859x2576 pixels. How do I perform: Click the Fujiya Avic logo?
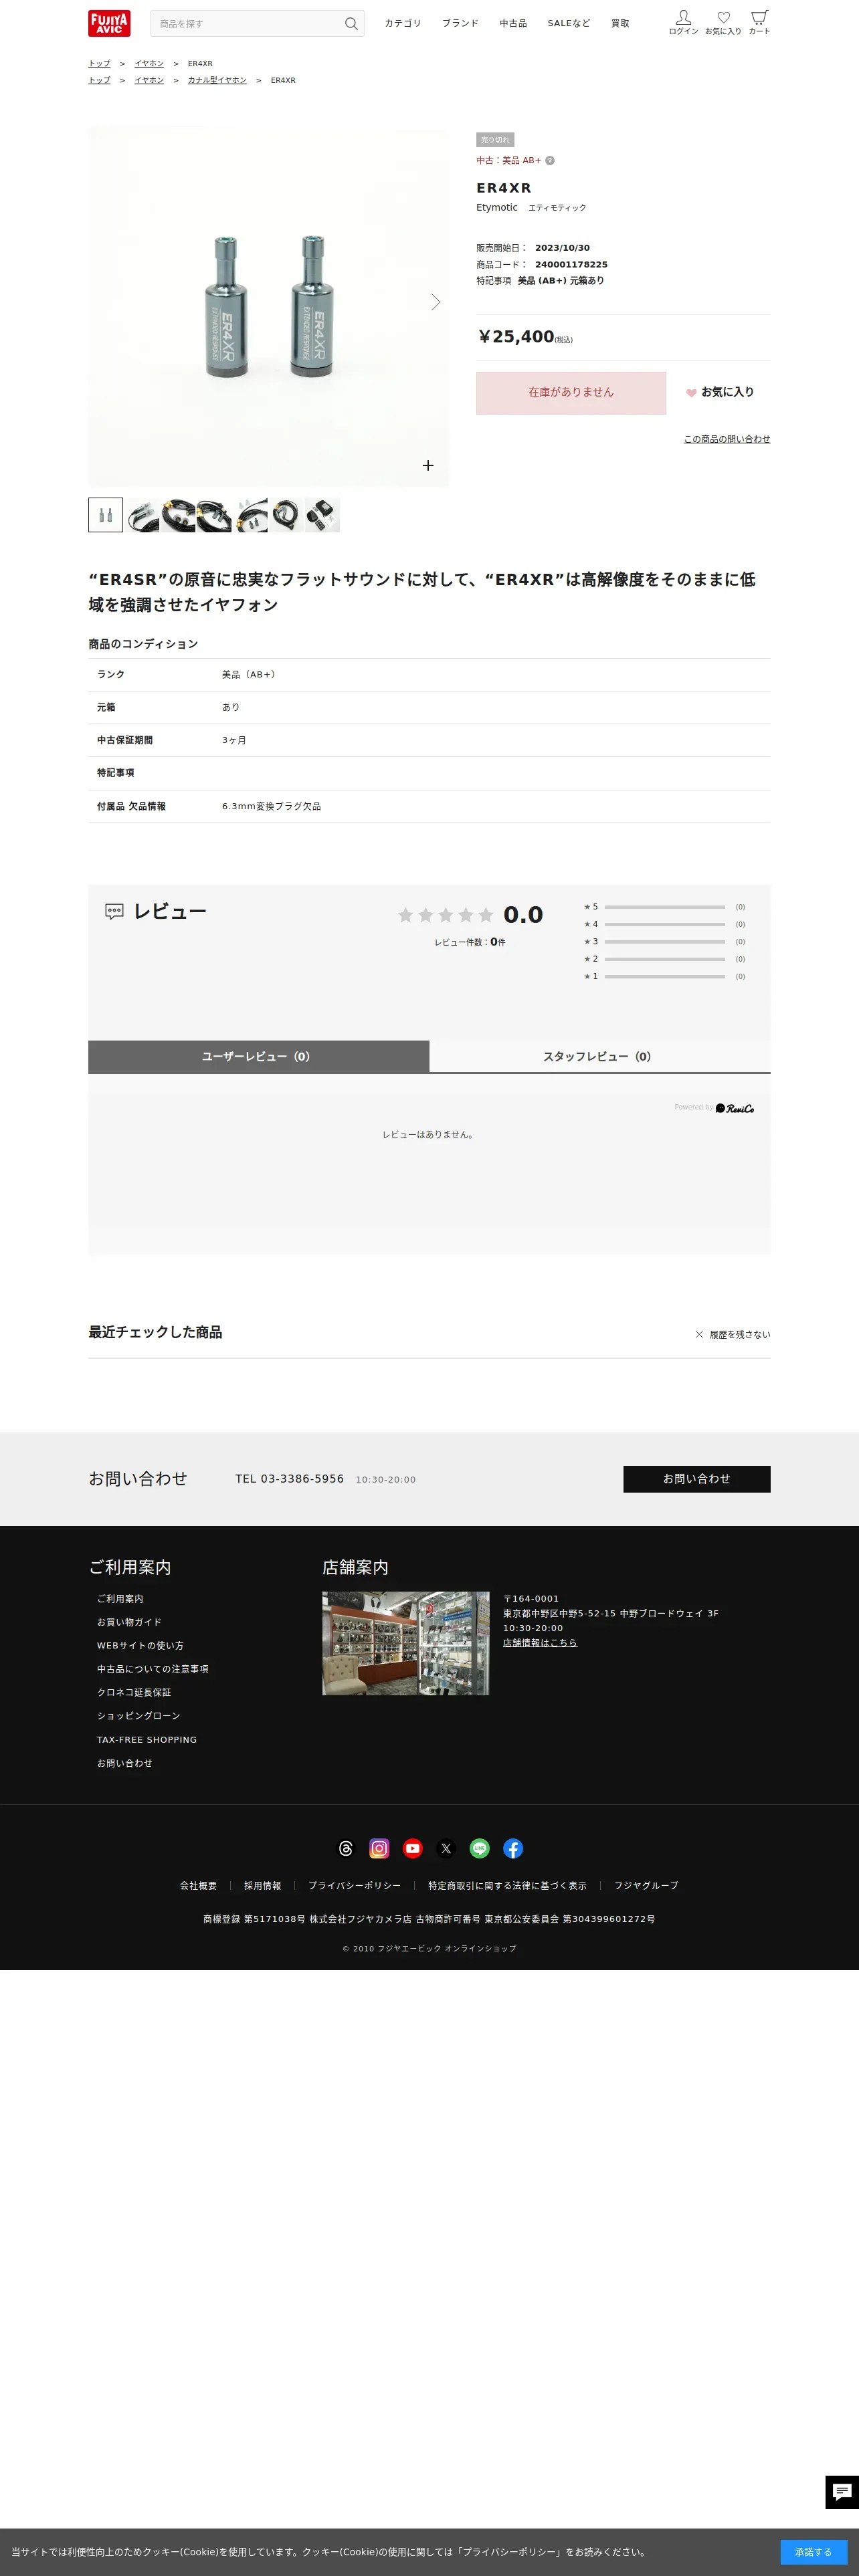point(109,23)
